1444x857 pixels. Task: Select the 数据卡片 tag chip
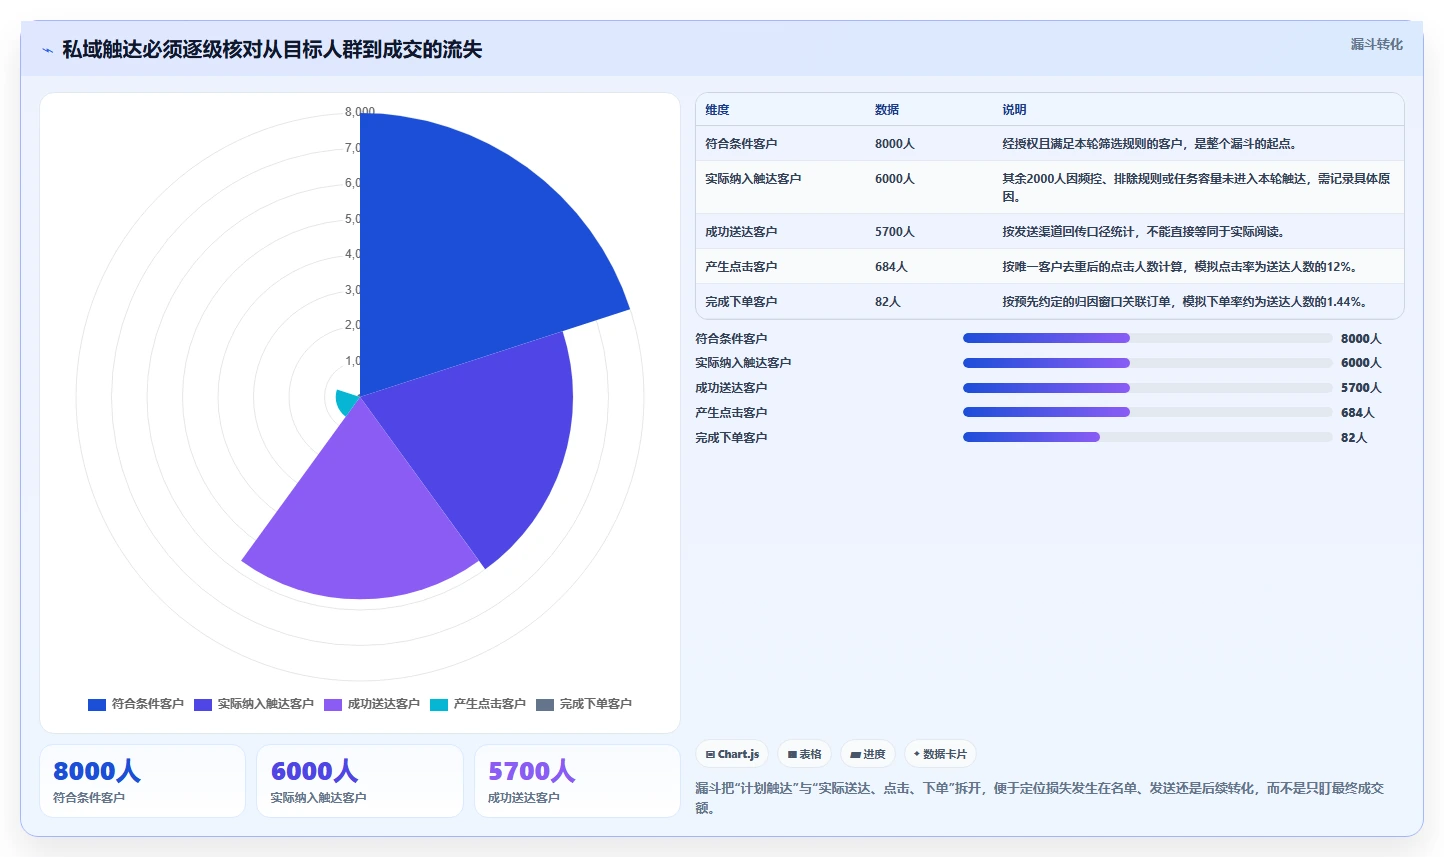940,754
